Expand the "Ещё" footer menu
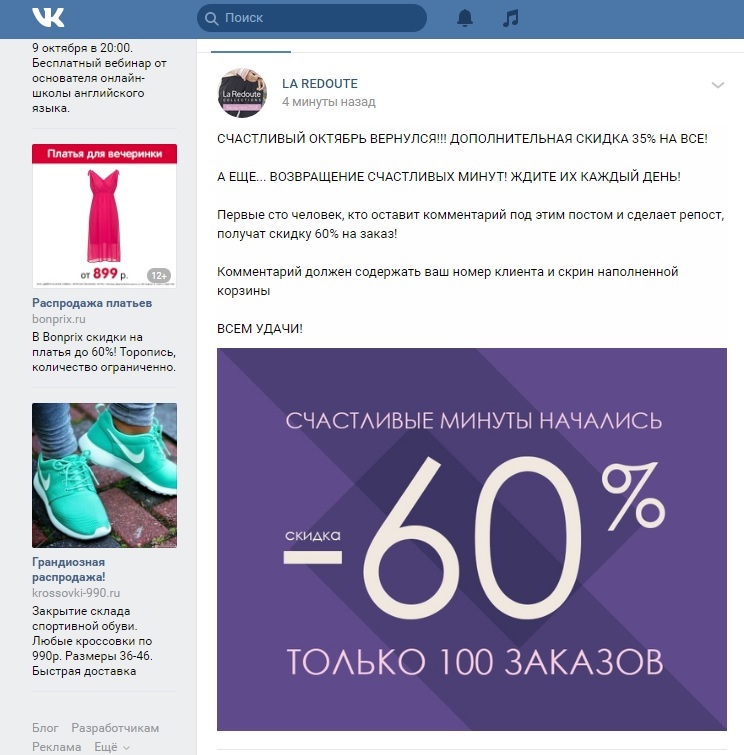This screenshot has width=744, height=755. tap(112, 747)
